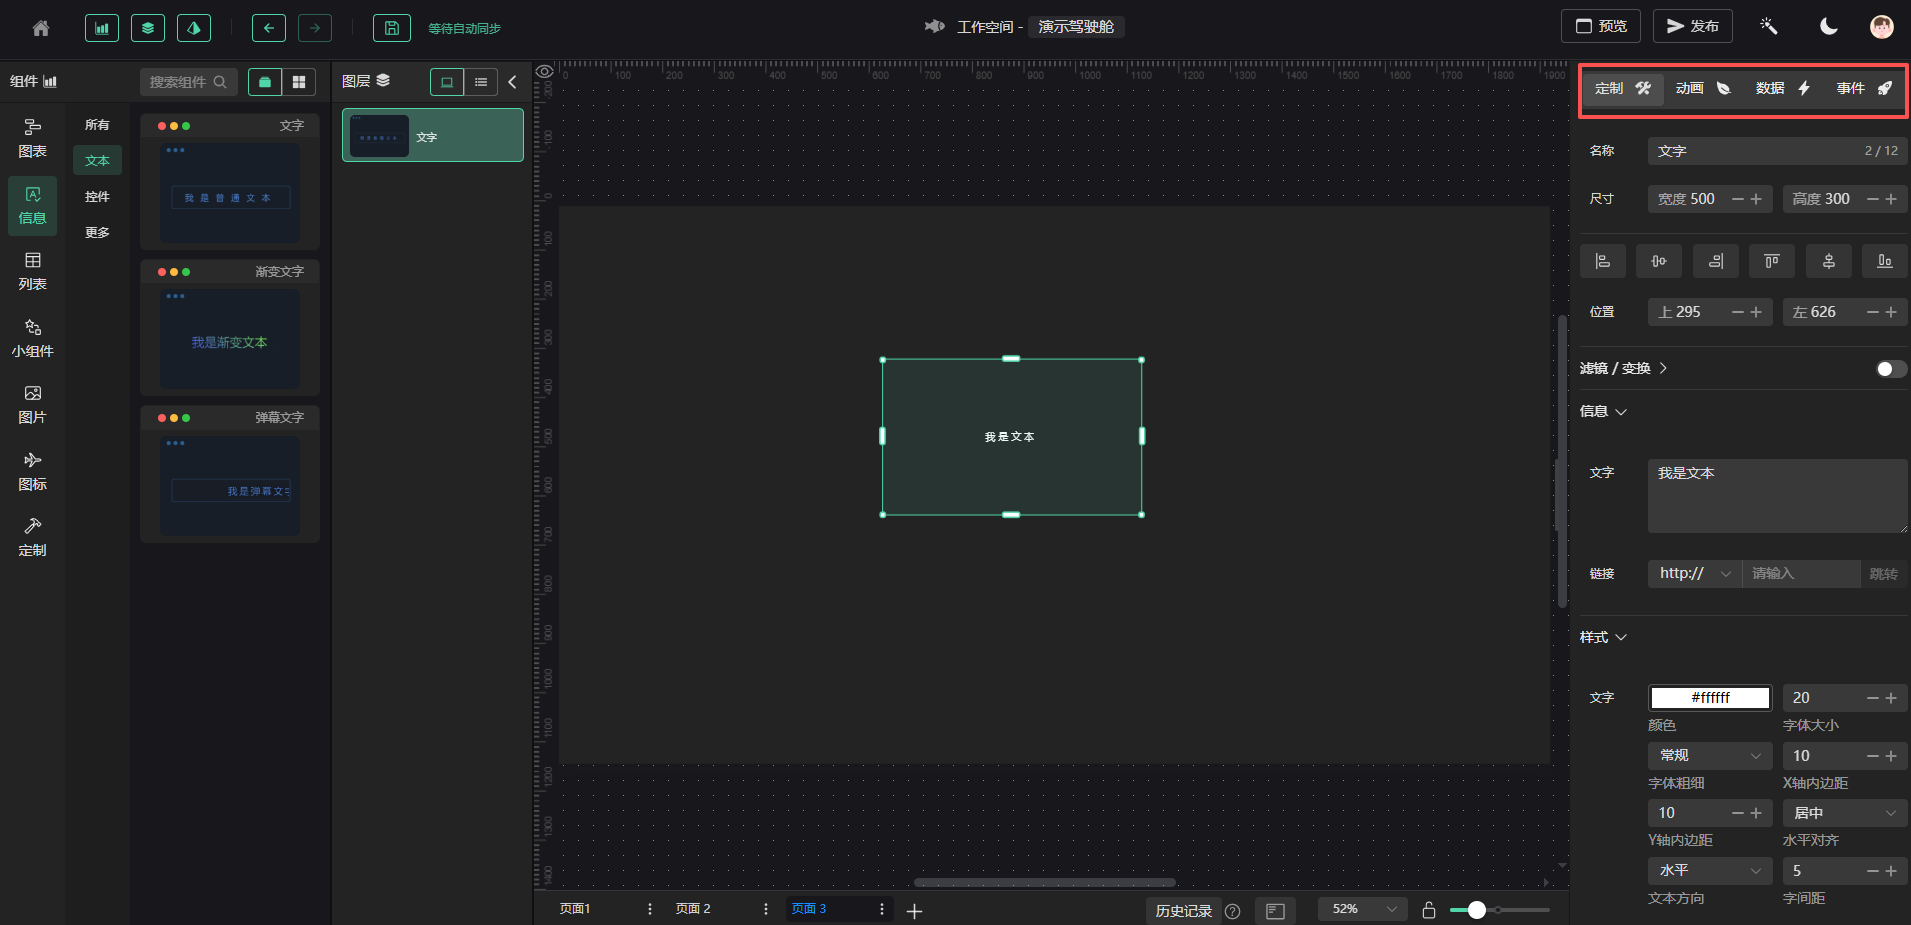Collapse the layers panel with arrow
The height and width of the screenshot is (925, 1911).
click(x=513, y=82)
